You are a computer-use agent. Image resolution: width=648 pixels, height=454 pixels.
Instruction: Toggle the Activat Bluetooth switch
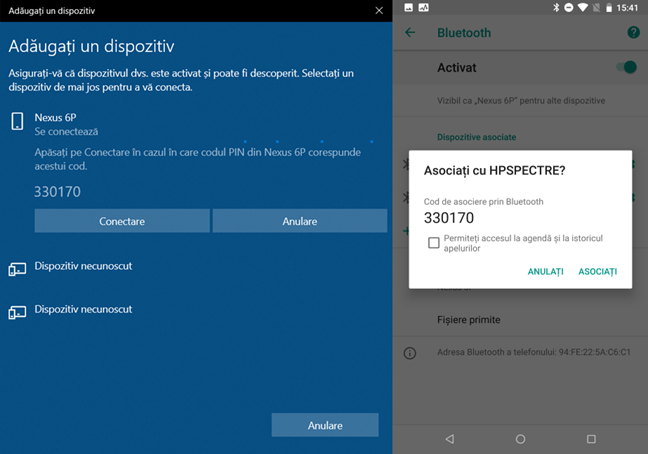pos(626,68)
